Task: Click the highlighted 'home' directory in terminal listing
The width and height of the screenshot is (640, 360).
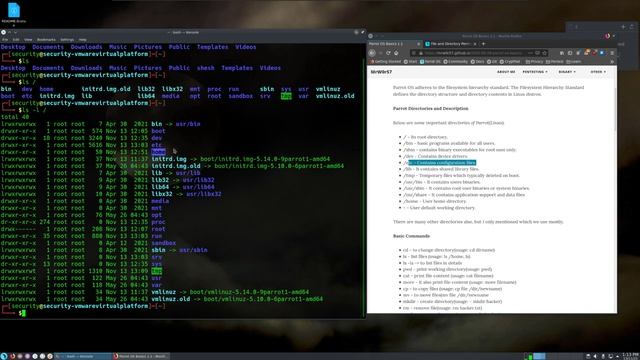Action: 158,152
